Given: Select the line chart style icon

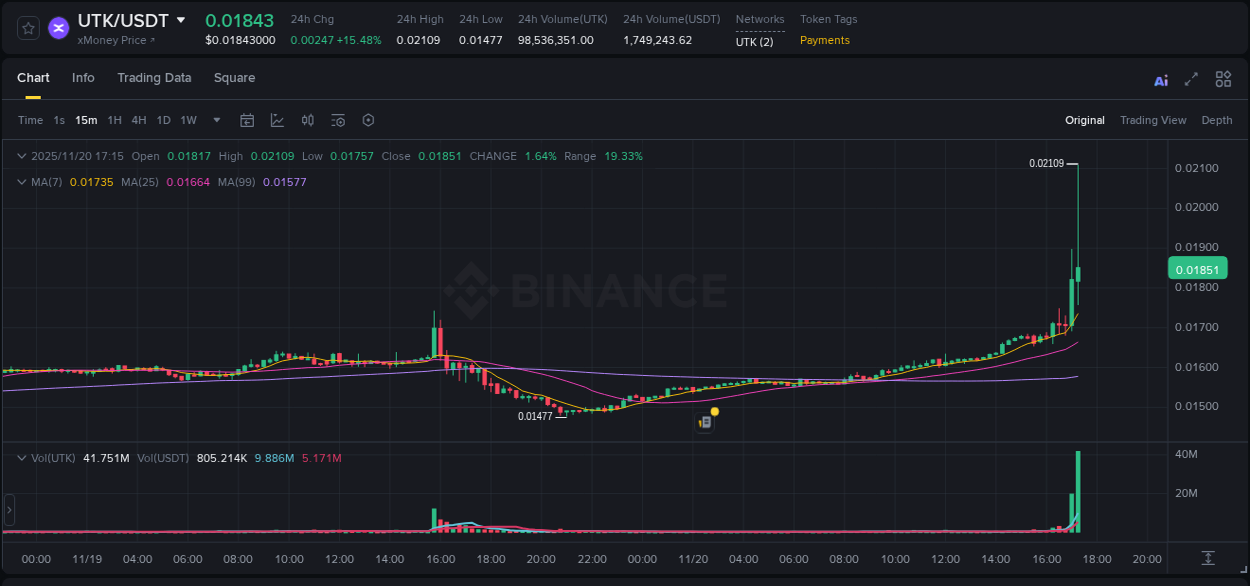Looking at the screenshot, I should coord(277,119).
